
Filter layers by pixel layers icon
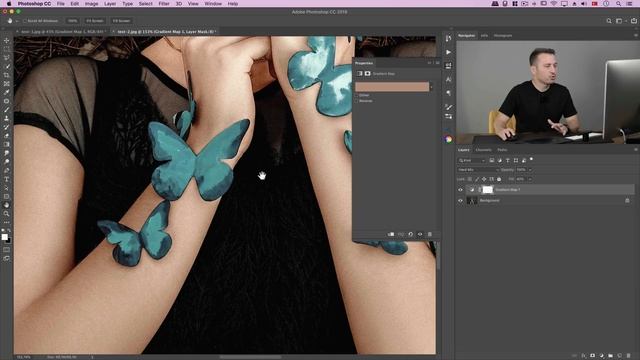coord(492,160)
